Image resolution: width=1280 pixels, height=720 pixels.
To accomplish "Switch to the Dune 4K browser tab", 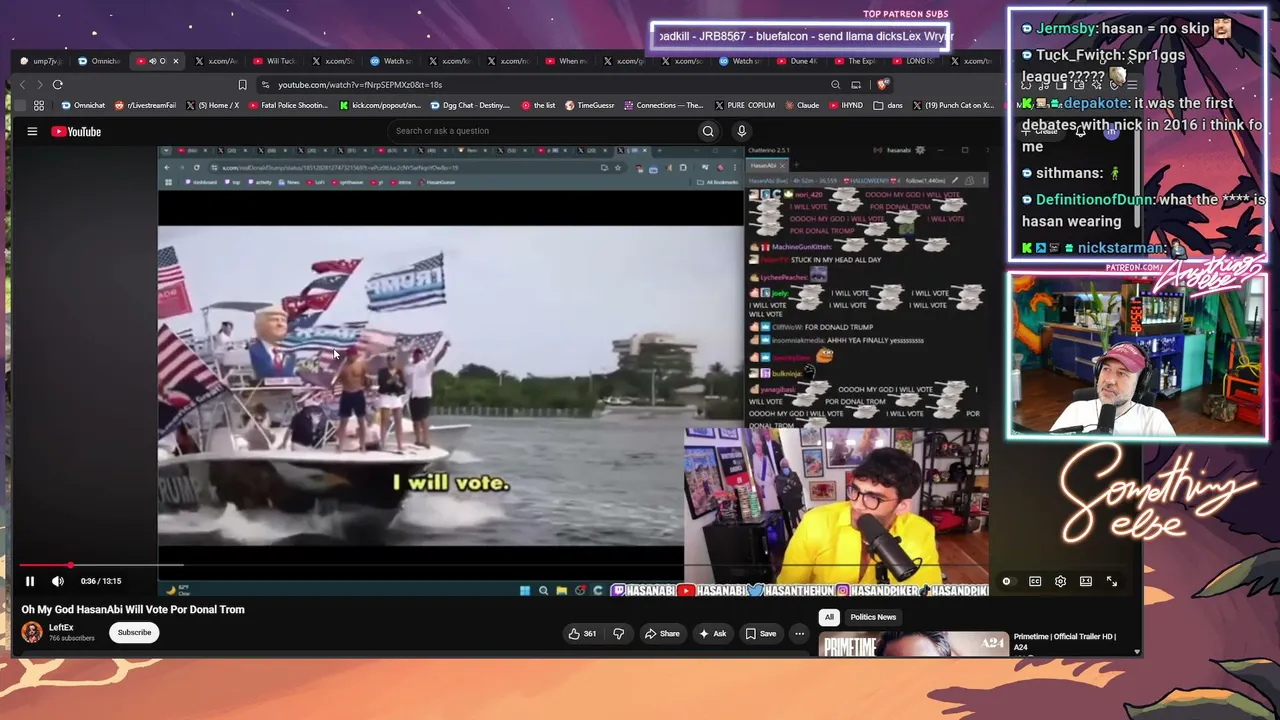I will 797,61.
